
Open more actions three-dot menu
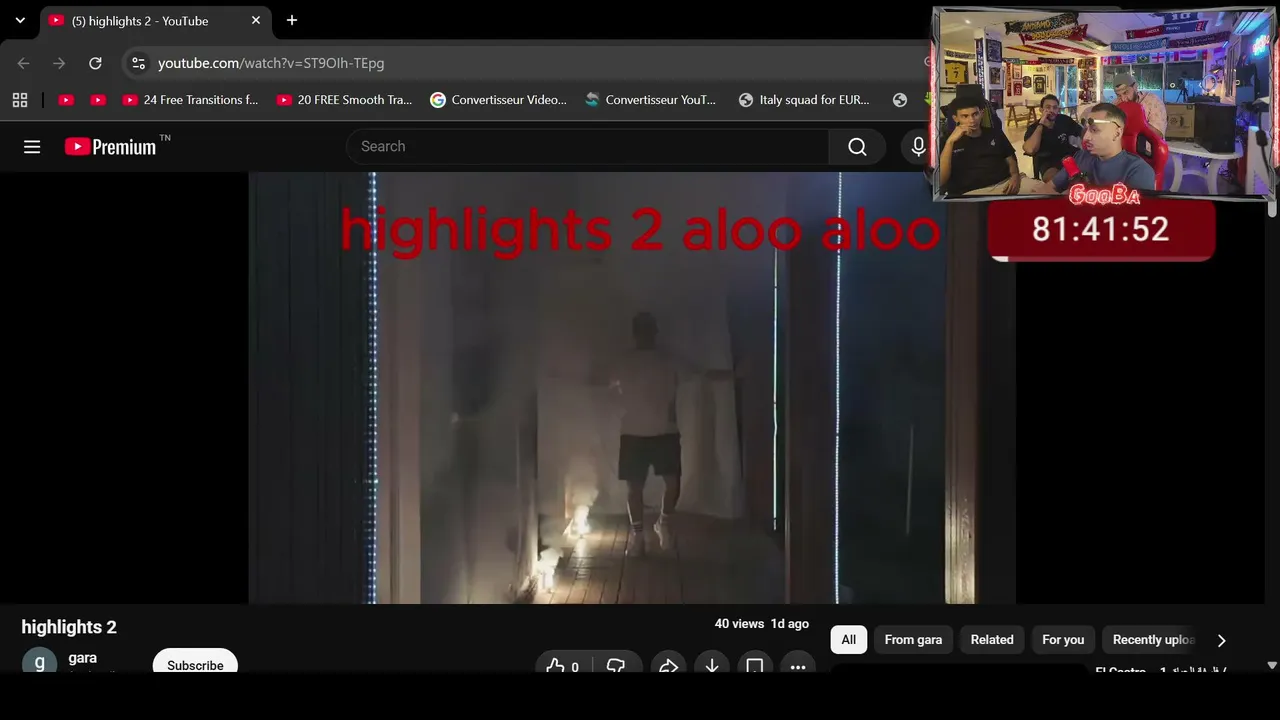click(798, 666)
